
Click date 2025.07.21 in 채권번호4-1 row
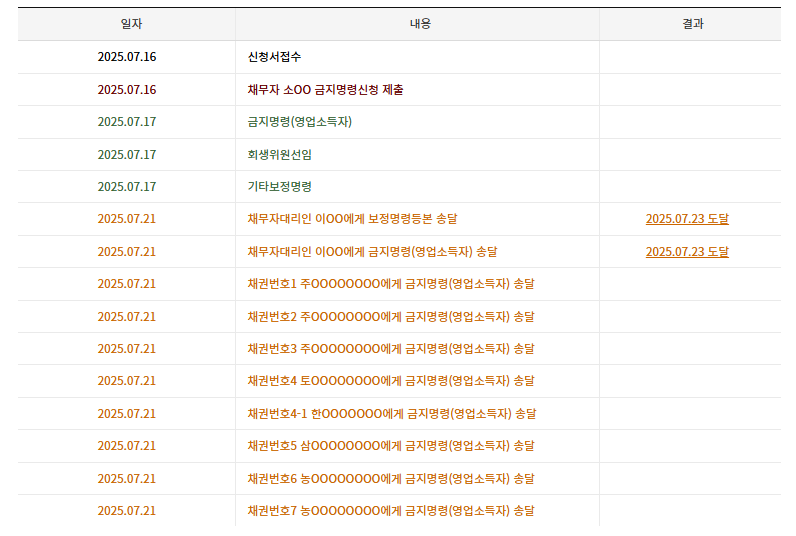coord(127,414)
